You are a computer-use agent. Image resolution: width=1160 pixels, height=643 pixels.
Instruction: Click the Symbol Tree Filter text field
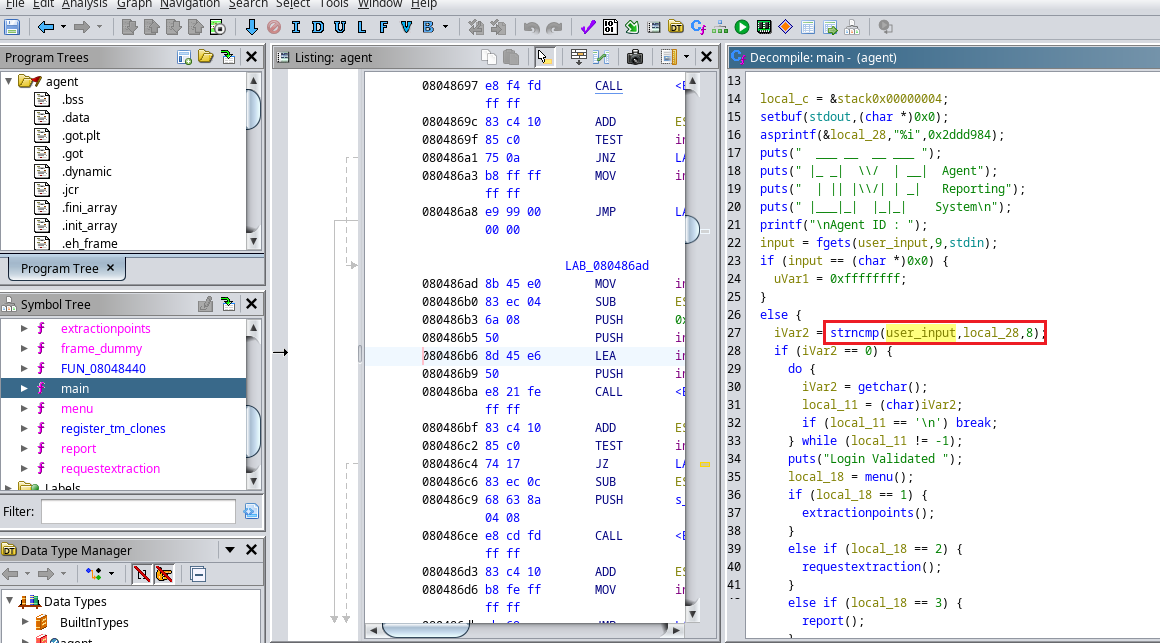tap(138, 512)
